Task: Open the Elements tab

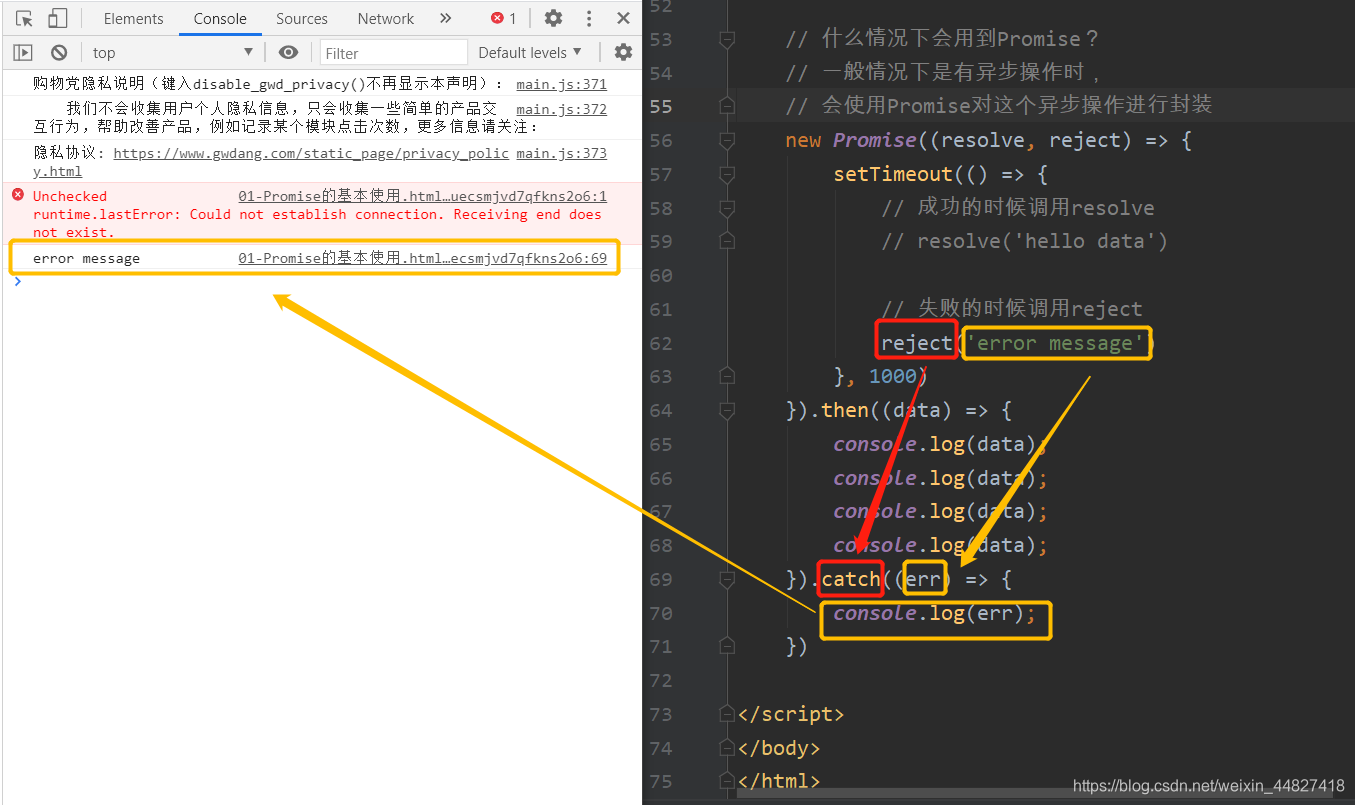Action: tap(133, 18)
